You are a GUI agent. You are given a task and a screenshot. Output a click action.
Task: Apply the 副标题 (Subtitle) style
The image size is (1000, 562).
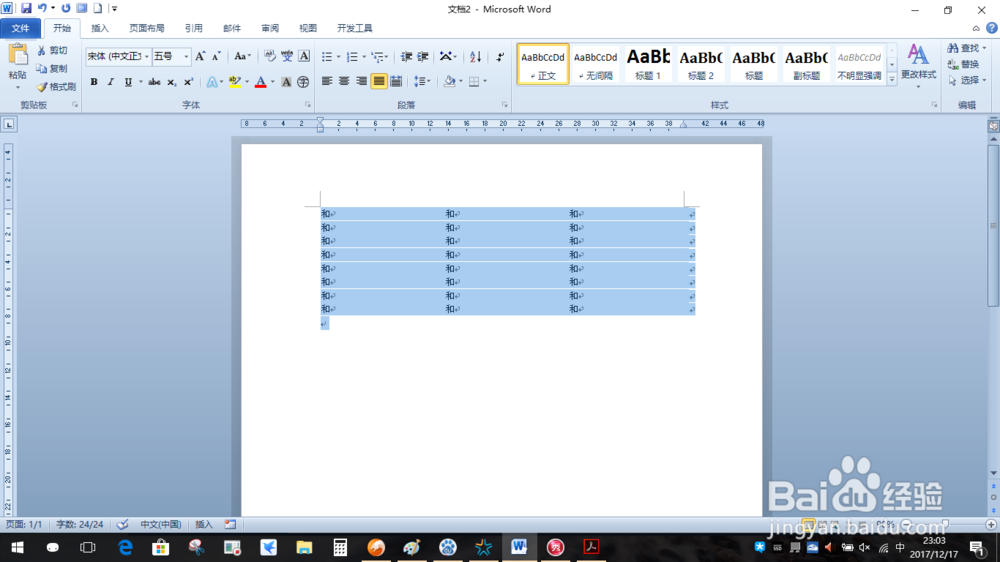(x=806, y=64)
